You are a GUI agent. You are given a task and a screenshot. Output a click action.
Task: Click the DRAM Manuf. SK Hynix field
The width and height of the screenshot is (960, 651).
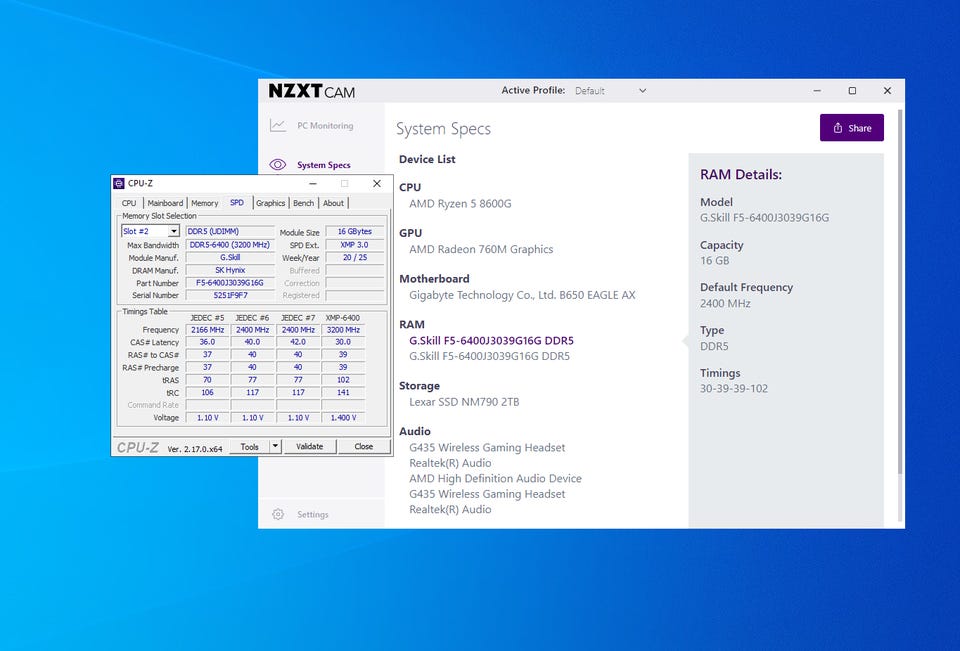[230, 270]
